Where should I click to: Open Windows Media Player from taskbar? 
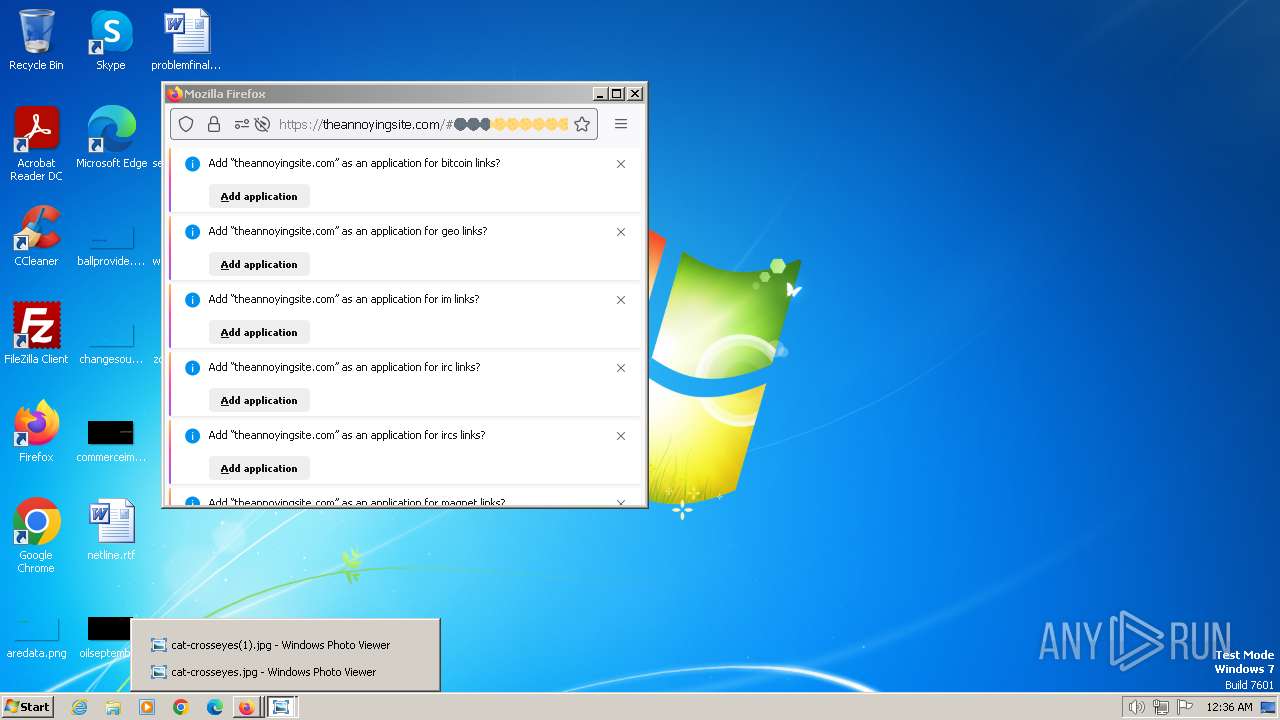pos(147,707)
